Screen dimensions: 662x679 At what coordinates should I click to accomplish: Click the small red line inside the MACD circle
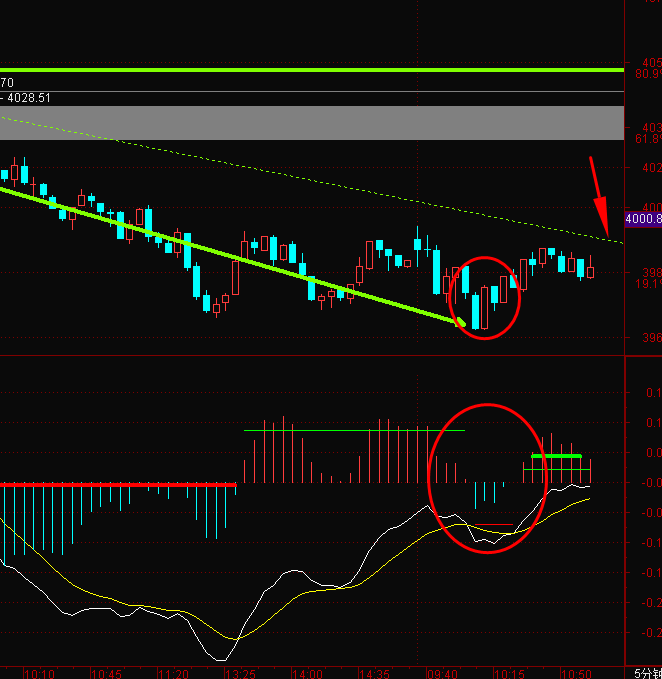point(494,524)
